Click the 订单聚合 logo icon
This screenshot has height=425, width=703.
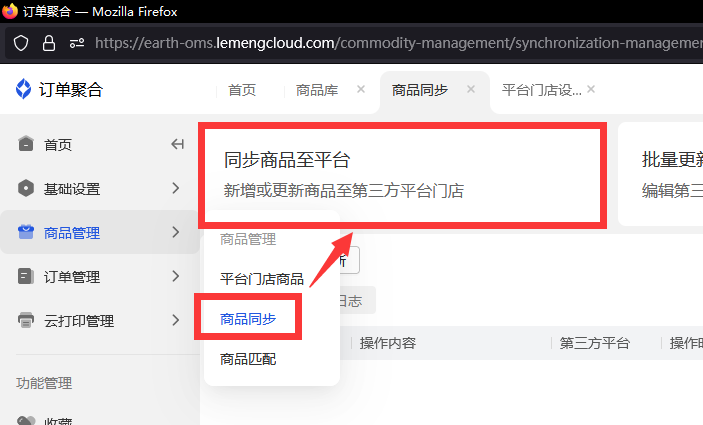pyautogui.click(x=23, y=89)
